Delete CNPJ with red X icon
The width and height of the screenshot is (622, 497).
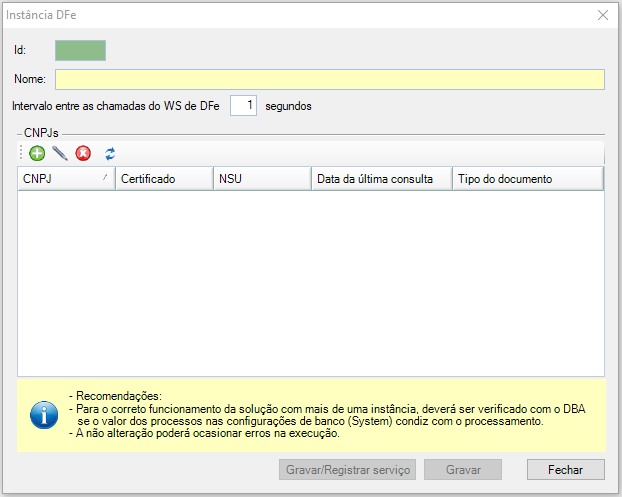point(83,154)
